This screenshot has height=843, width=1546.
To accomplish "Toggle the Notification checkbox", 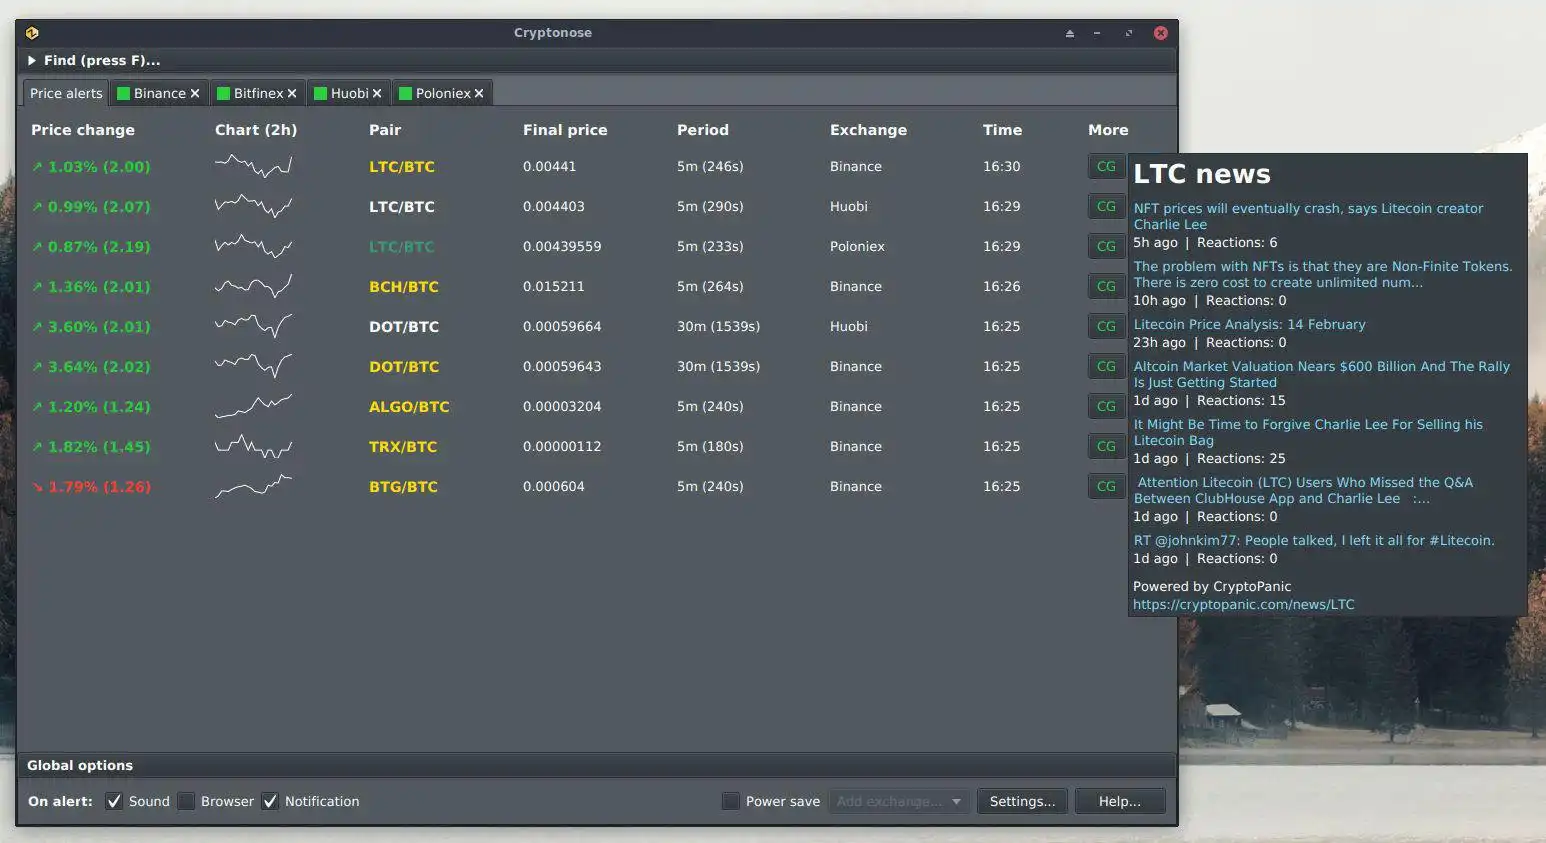I will [x=270, y=801].
